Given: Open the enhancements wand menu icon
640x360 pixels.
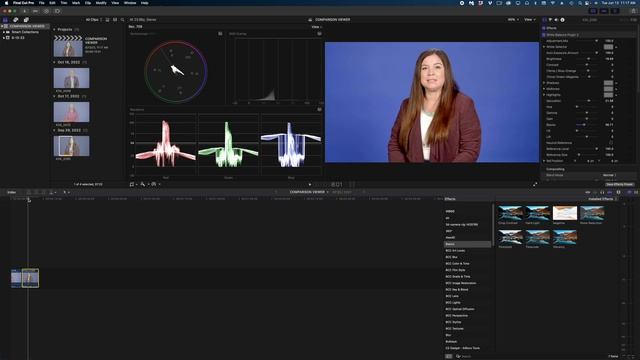Looking at the screenshot, I should [x=143, y=184].
